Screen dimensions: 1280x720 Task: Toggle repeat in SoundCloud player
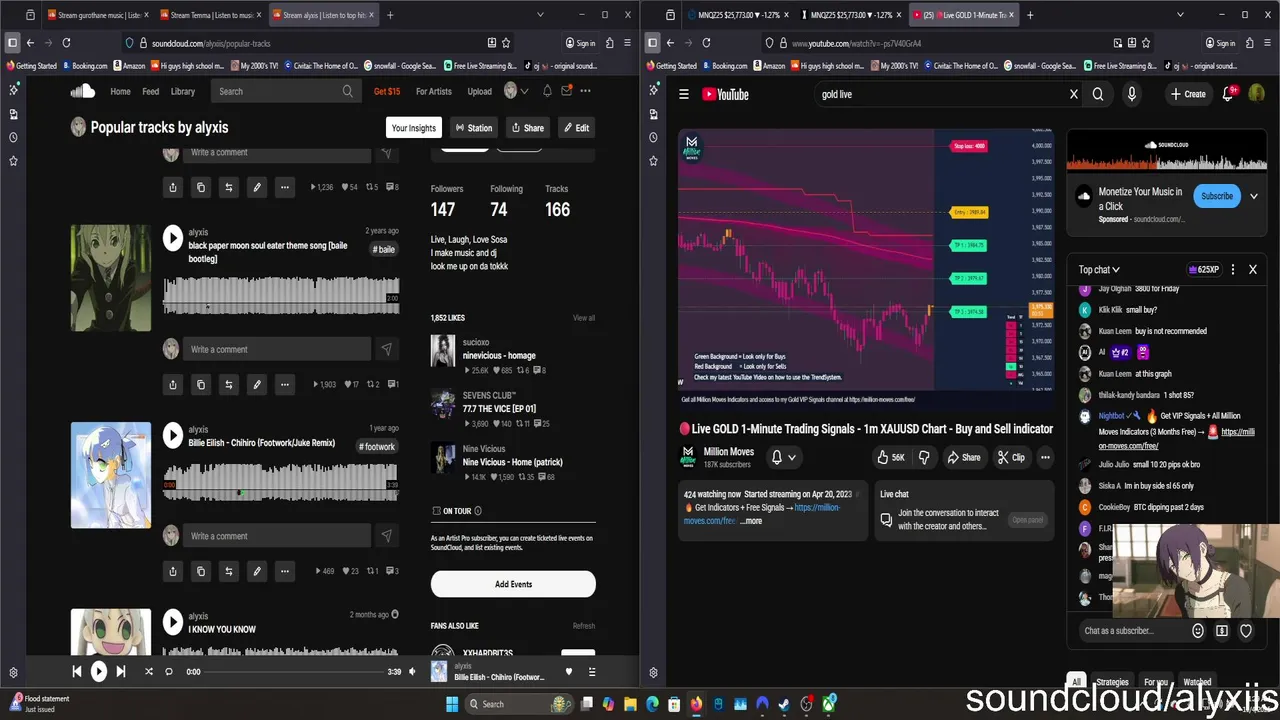click(x=169, y=672)
